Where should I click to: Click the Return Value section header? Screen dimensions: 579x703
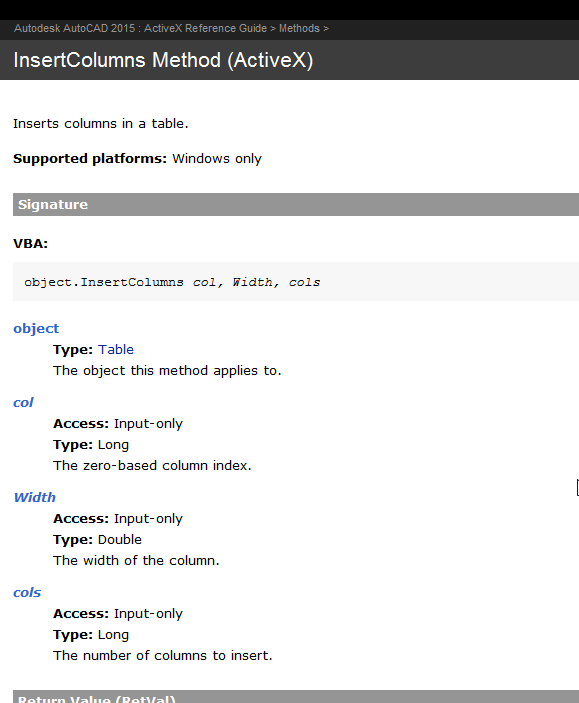296,697
